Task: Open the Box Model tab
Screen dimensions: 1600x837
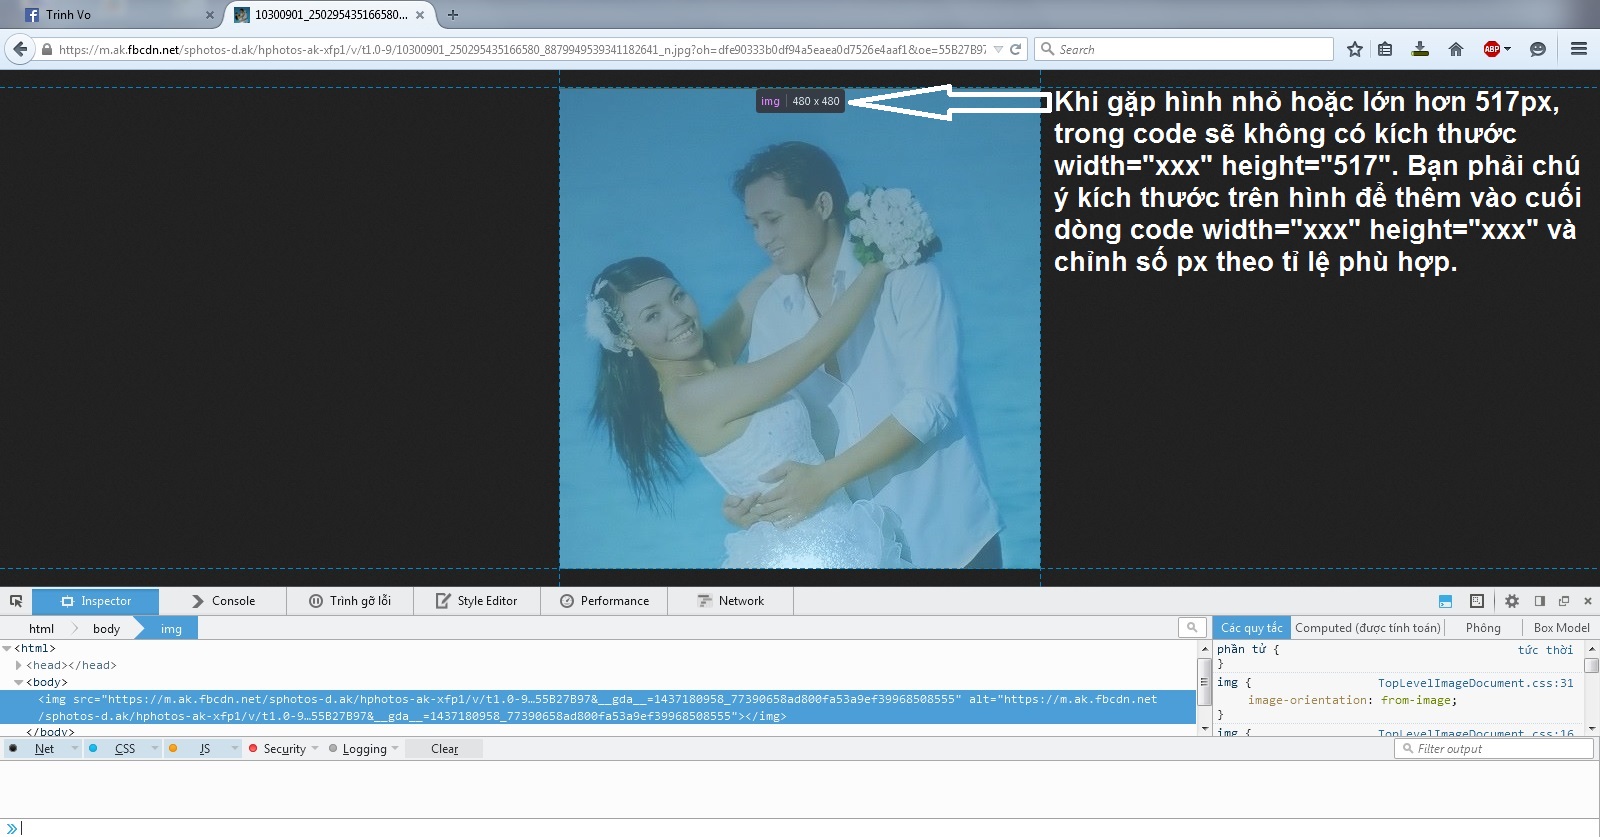Action: [x=1561, y=628]
